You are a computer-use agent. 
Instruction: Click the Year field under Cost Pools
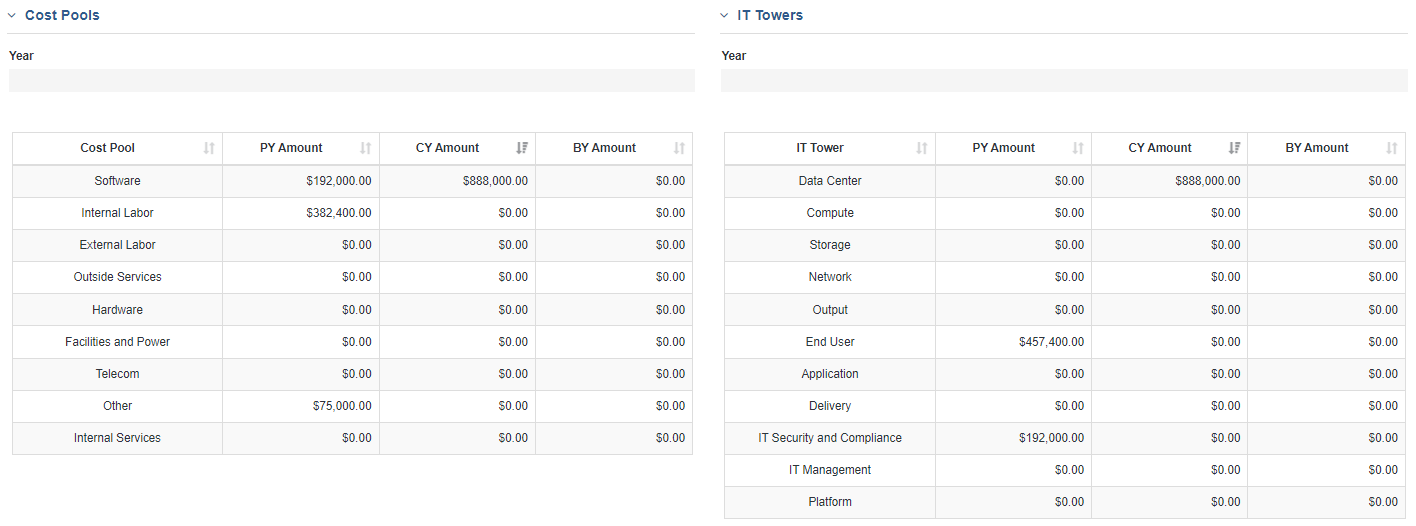352,81
